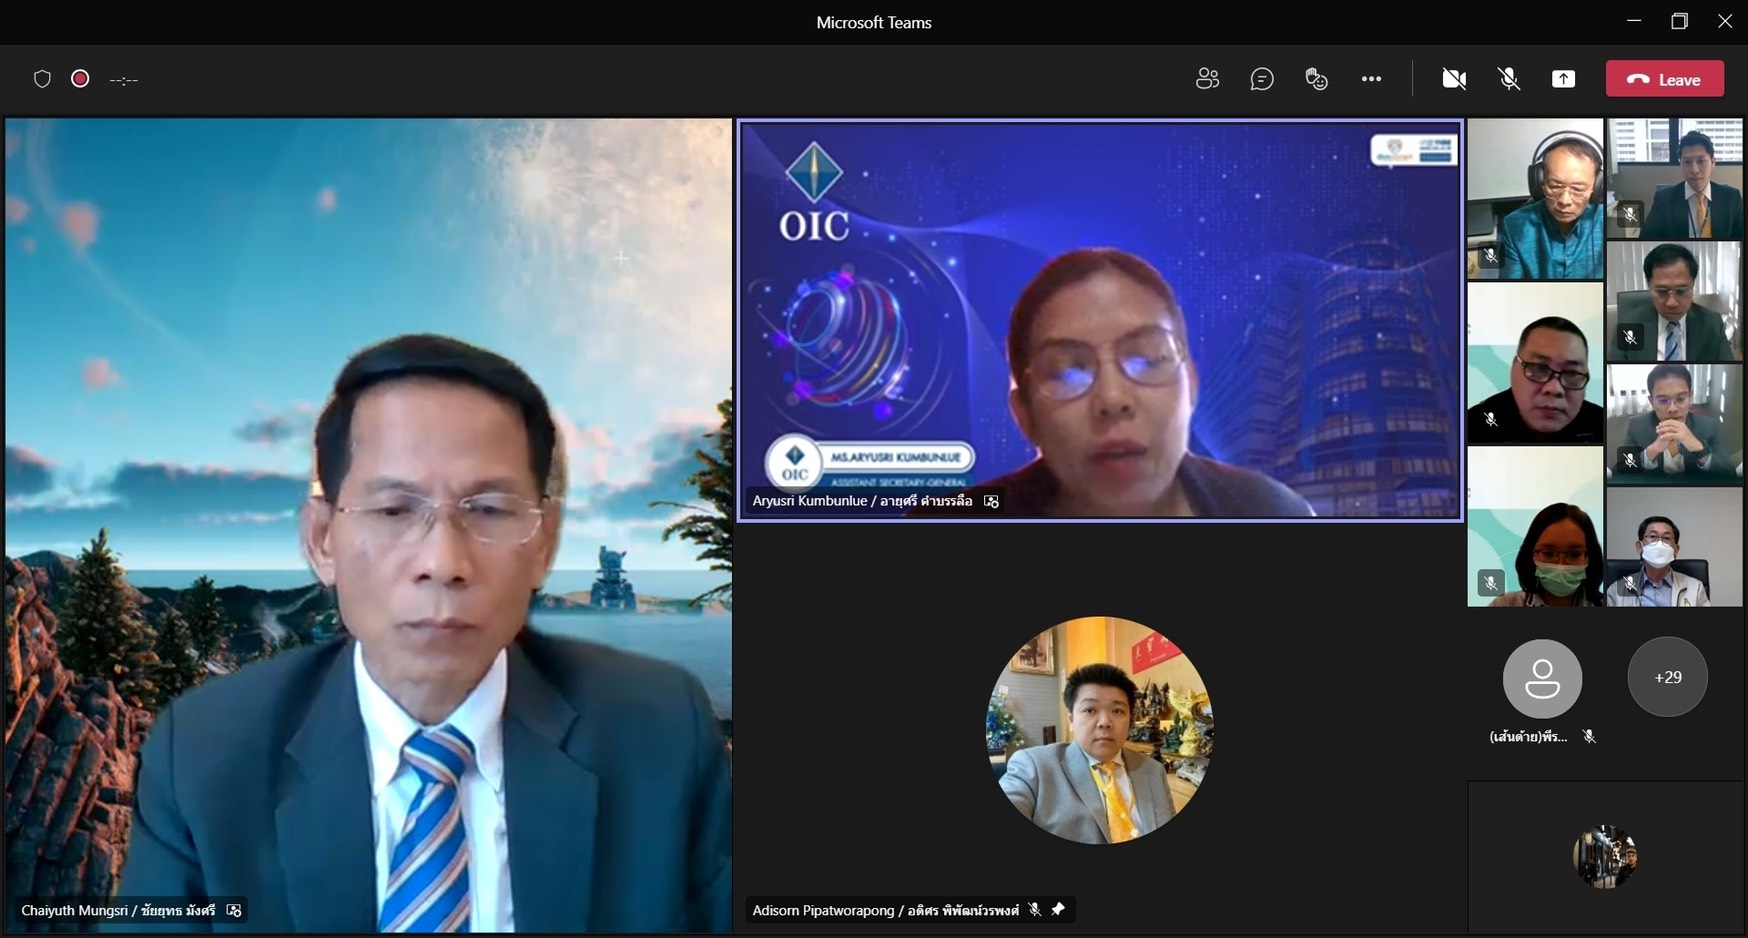Open the share content tray
The height and width of the screenshot is (938, 1748).
pyautogui.click(x=1563, y=79)
